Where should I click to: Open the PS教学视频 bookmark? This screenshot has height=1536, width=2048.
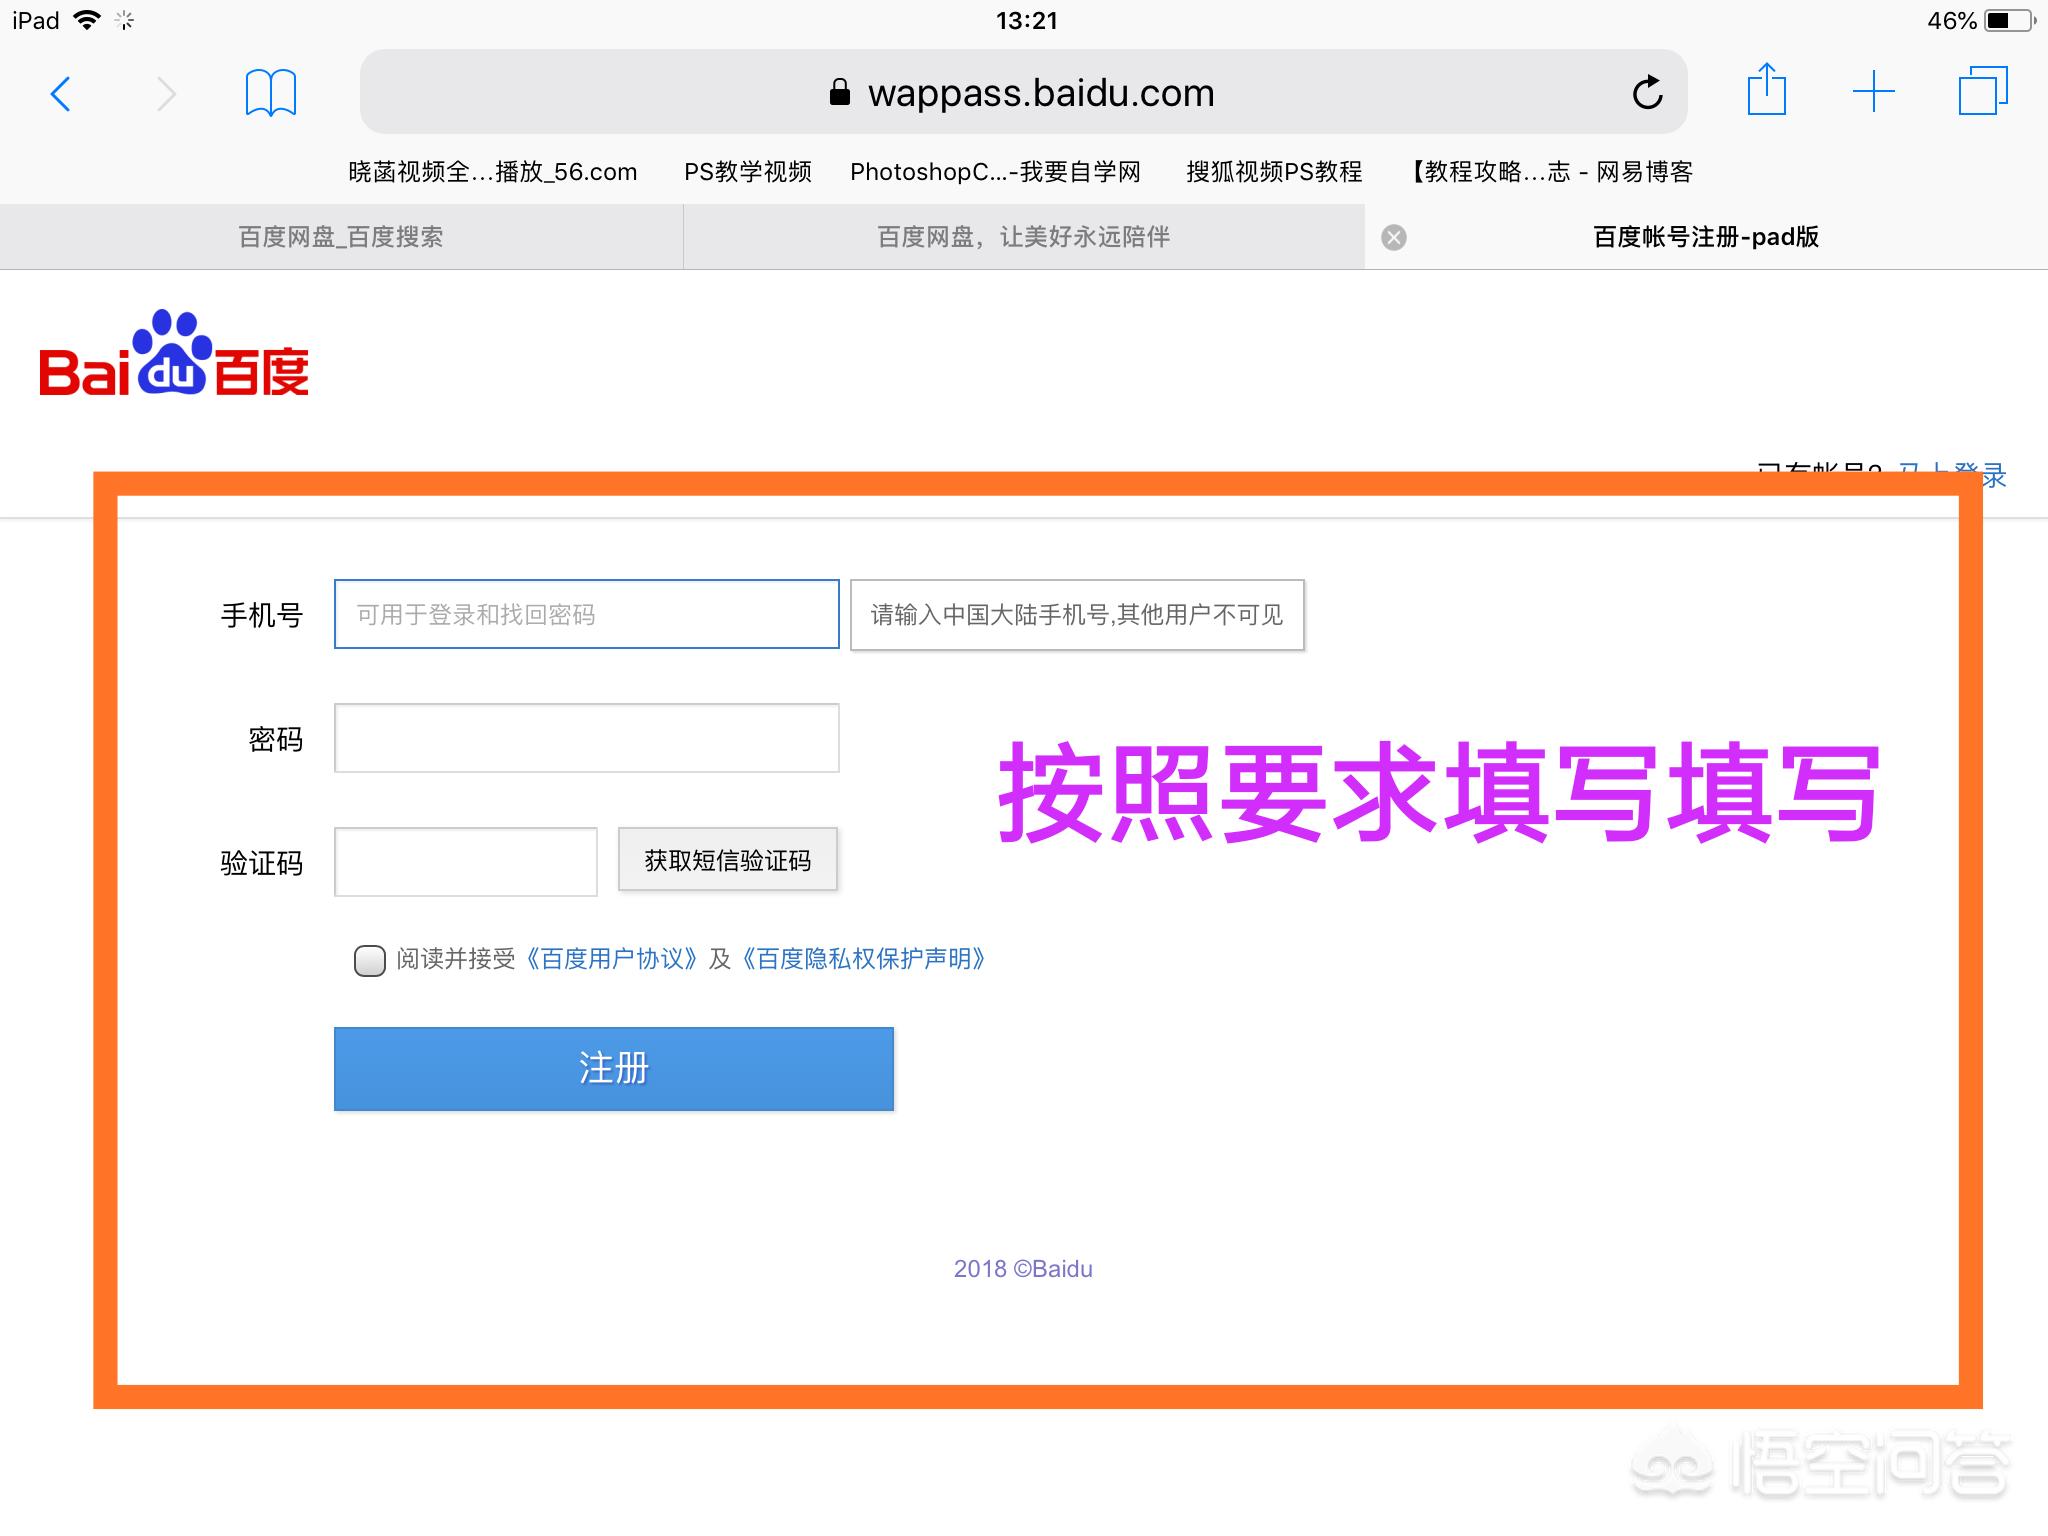pyautogui.click(x=747, y=172)
